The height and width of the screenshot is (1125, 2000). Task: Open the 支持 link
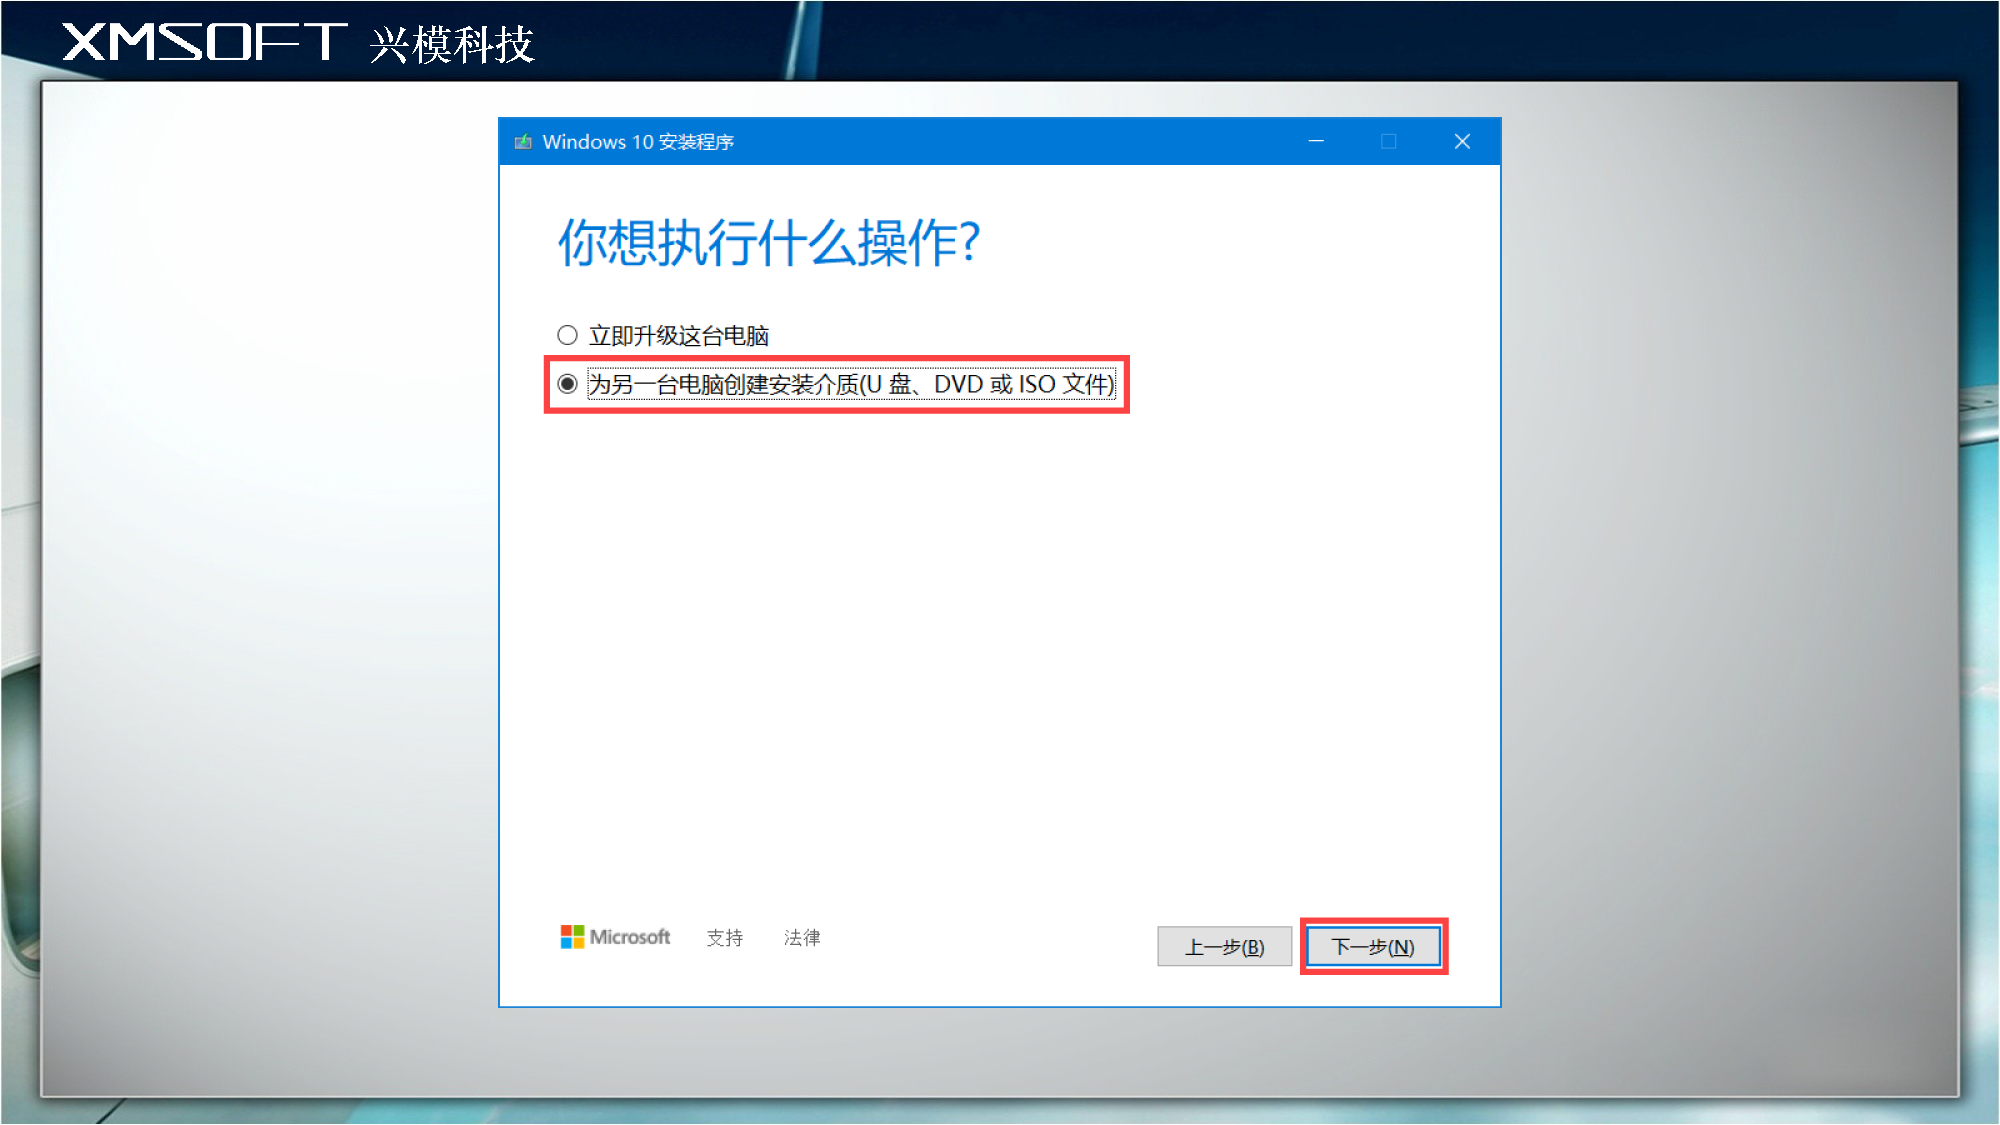coord(725,938)
